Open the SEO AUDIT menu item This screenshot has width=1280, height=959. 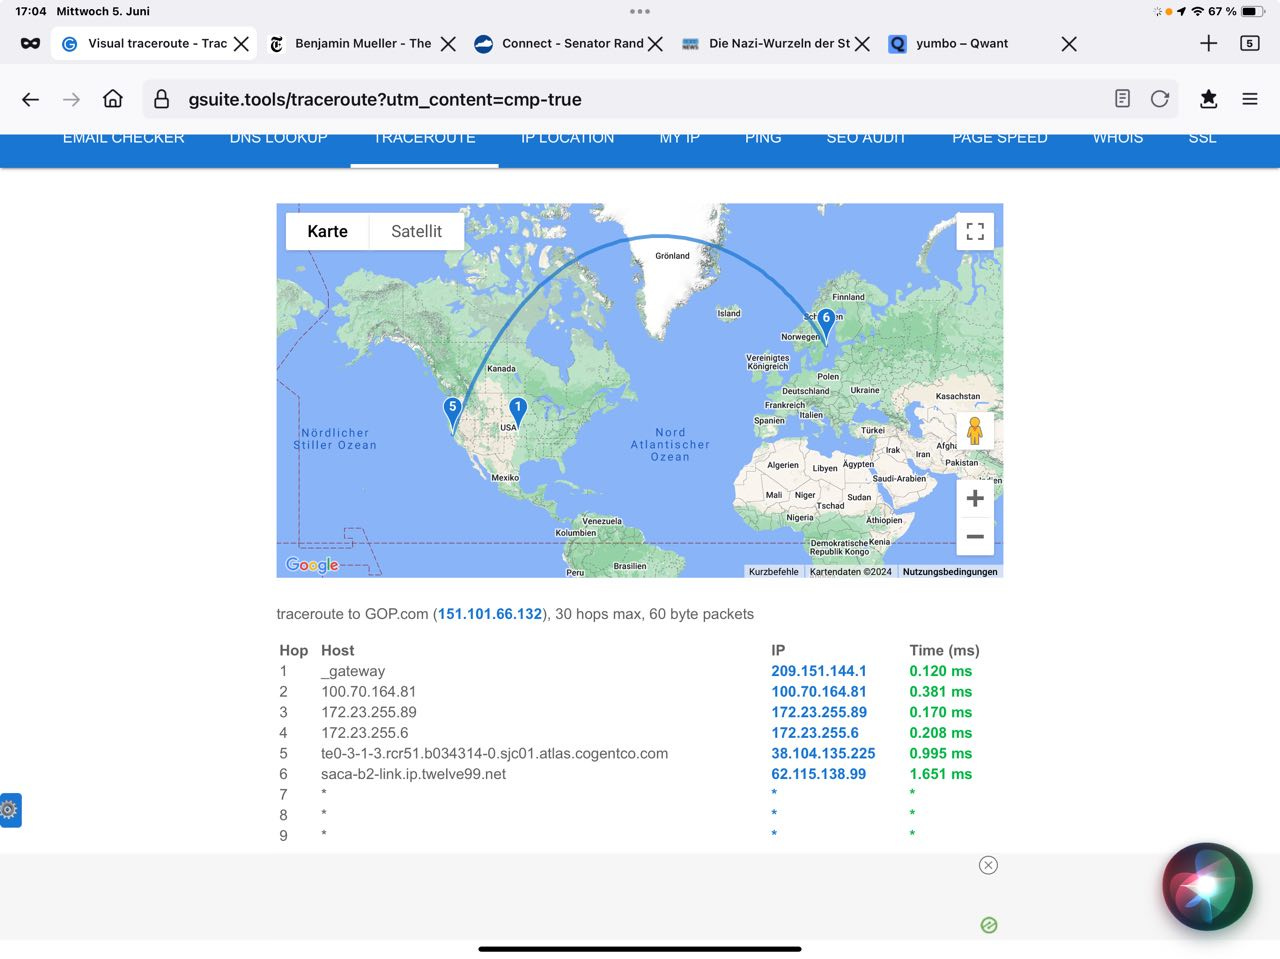click(x=866, y=138)
